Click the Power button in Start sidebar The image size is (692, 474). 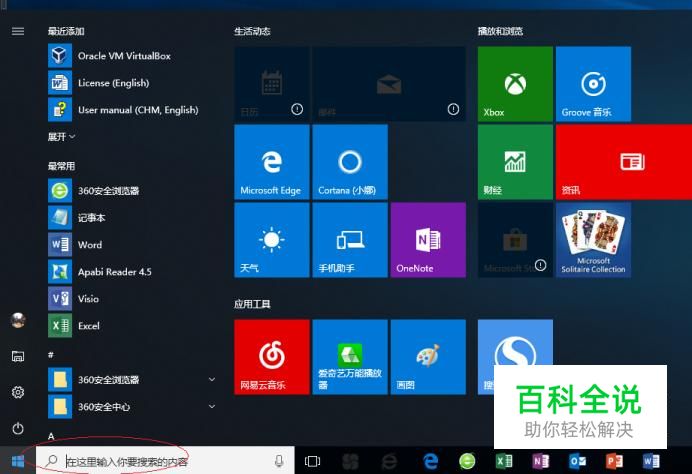[18, 428]
